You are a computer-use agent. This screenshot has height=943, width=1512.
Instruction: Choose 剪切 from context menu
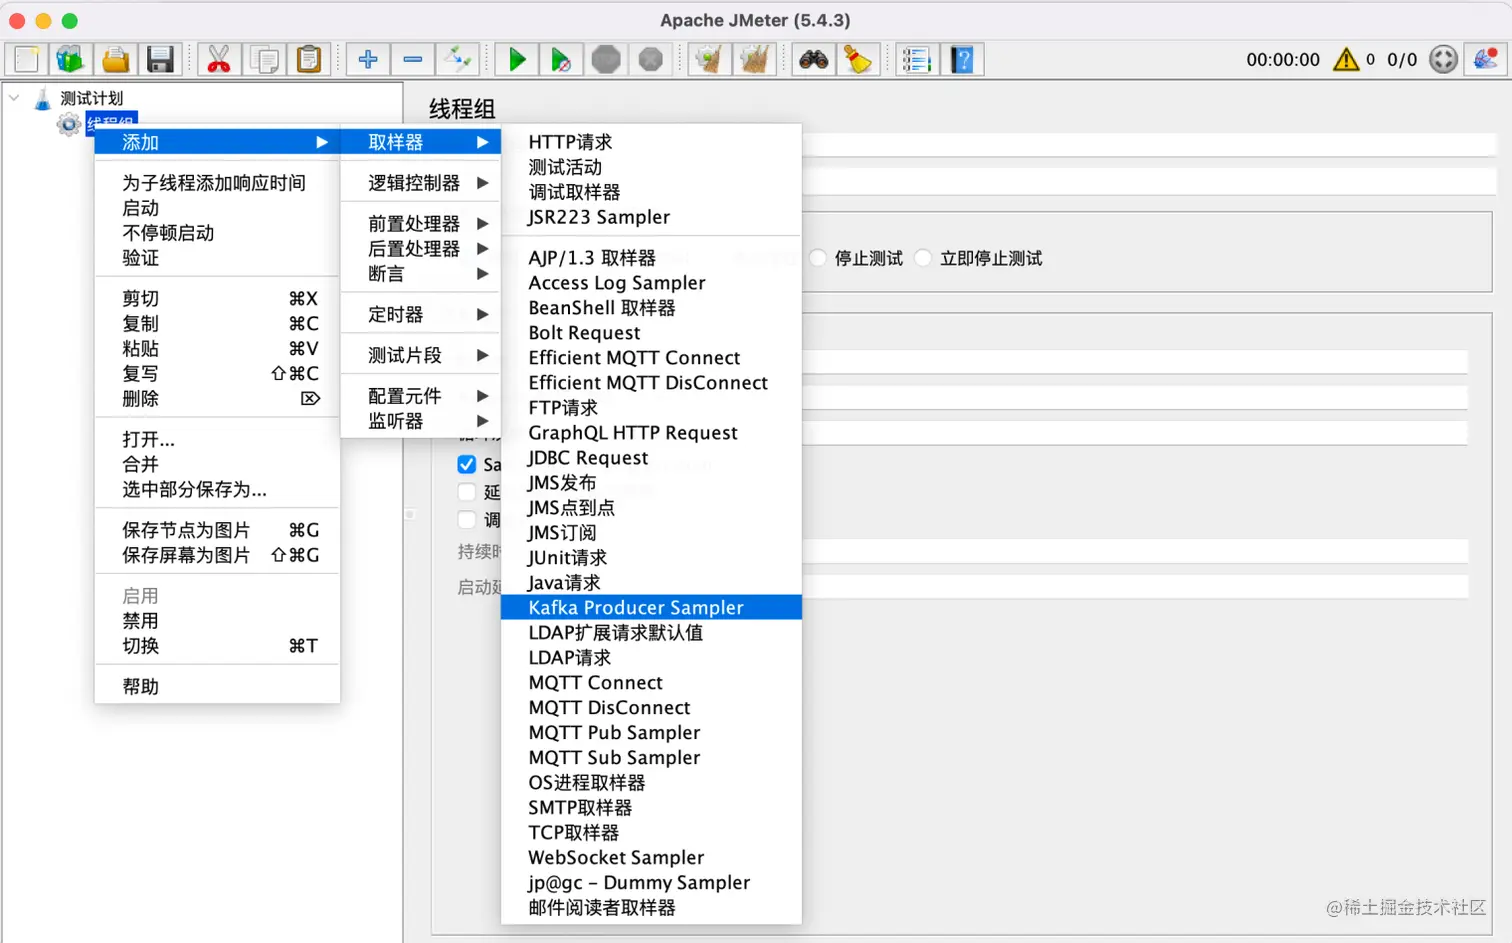(217, 299)
